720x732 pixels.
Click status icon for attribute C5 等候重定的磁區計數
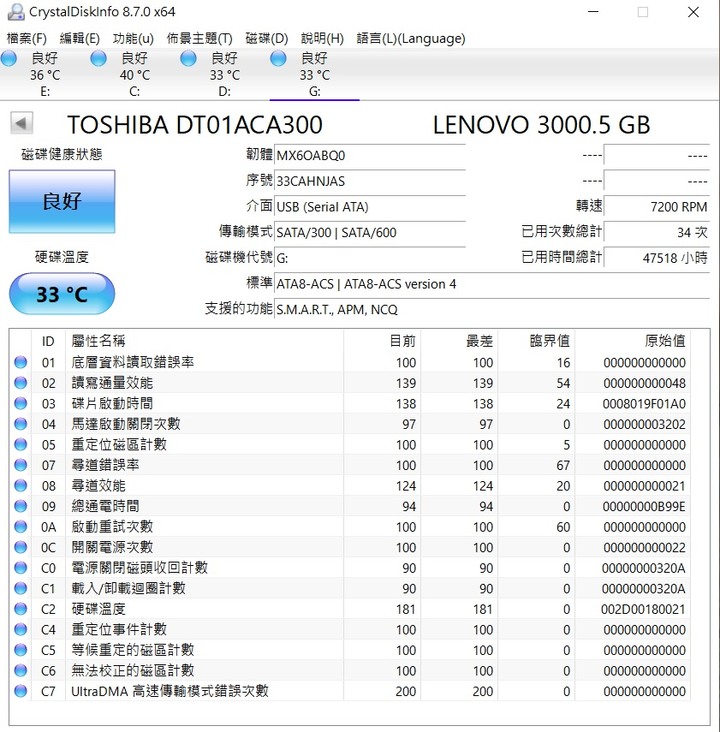(21, 650)
